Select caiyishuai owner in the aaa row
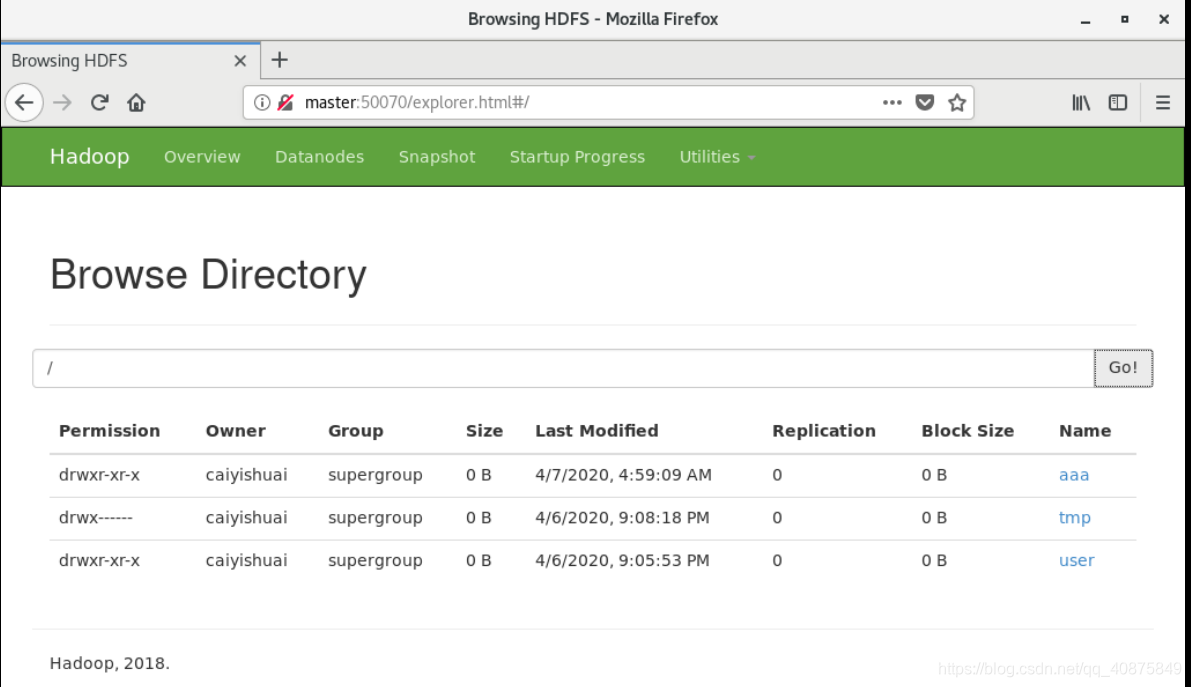1191x687 pixels. pos(246,475)
